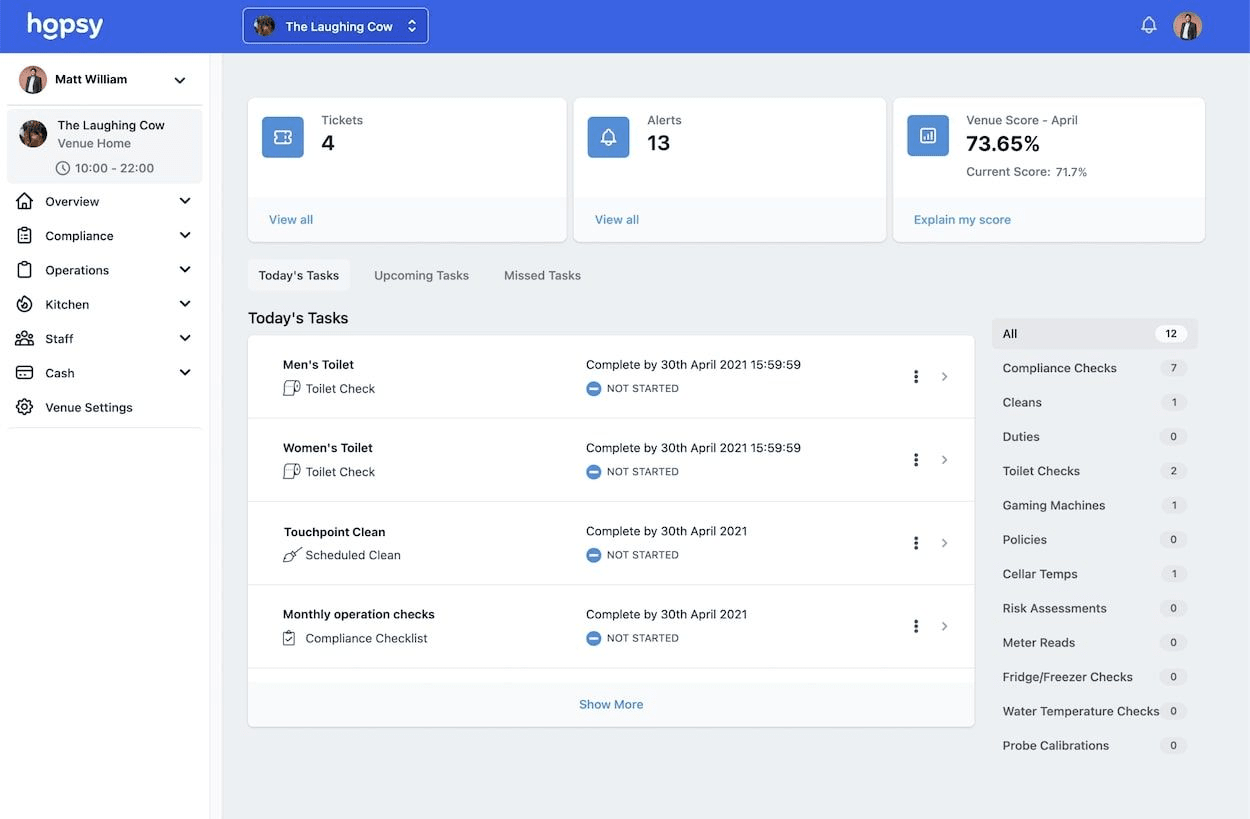Click Explain my score
The width and height of the screenshot is (1250, 819).
[961, 219]
